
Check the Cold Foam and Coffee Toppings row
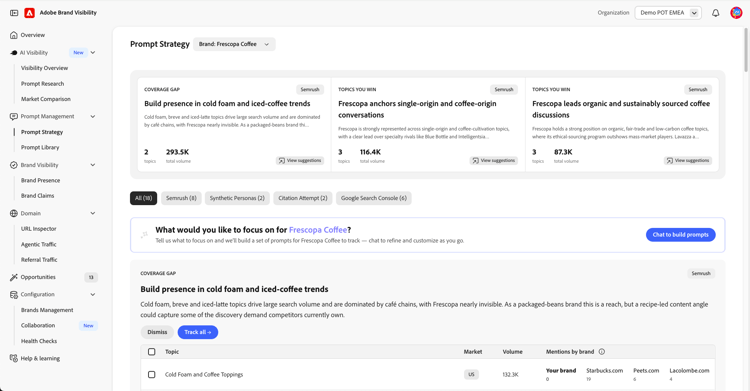click(x=152, y=375)
